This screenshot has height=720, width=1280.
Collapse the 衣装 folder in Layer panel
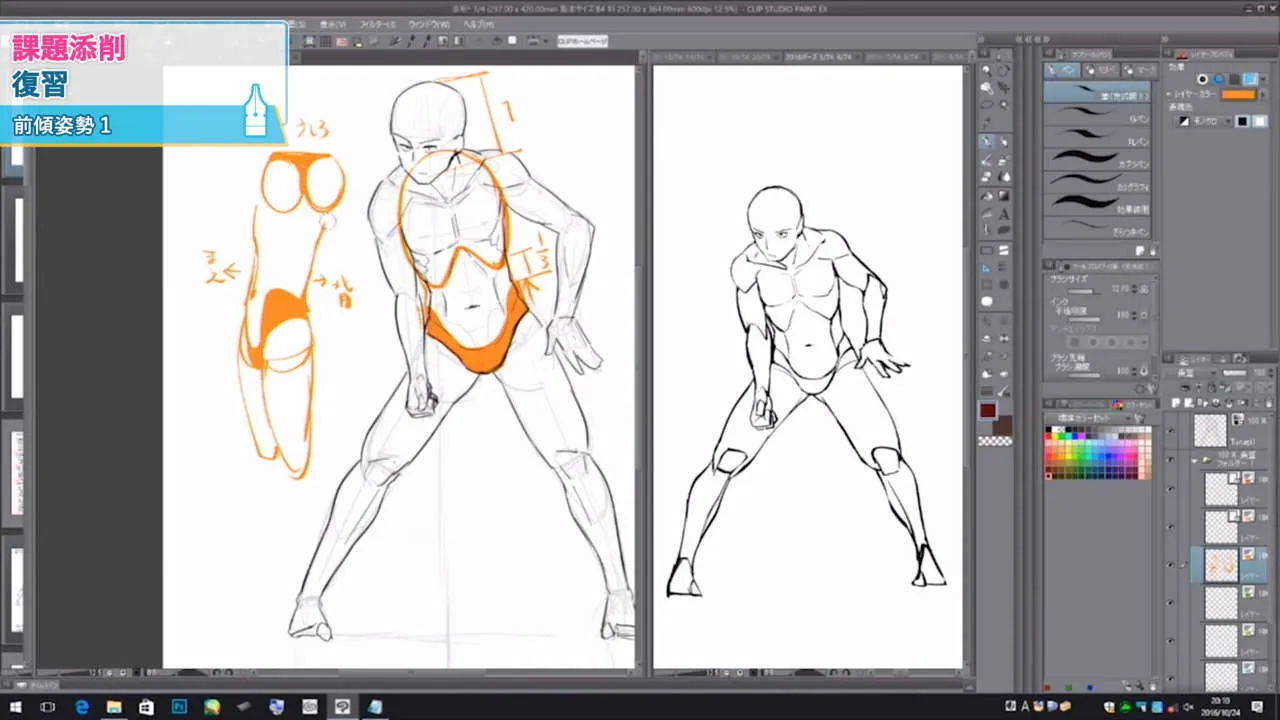(1195, 460)
